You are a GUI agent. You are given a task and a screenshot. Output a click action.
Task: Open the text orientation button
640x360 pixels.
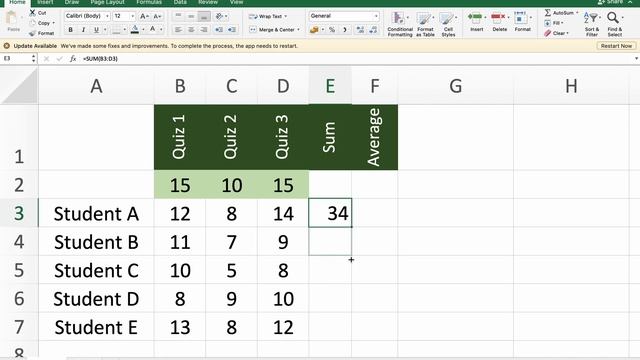[x=220, y=16]
